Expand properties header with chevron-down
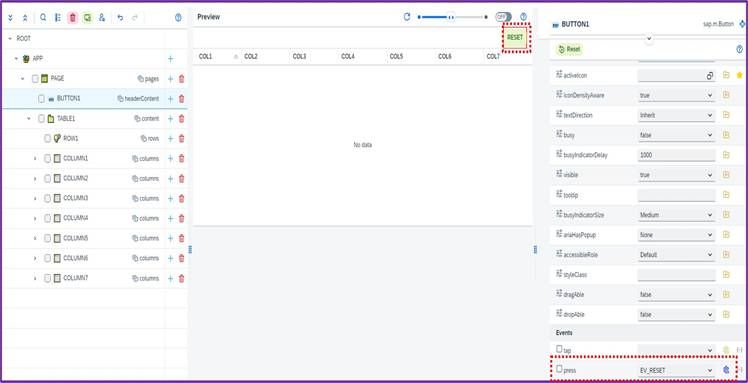 [649, 38]
